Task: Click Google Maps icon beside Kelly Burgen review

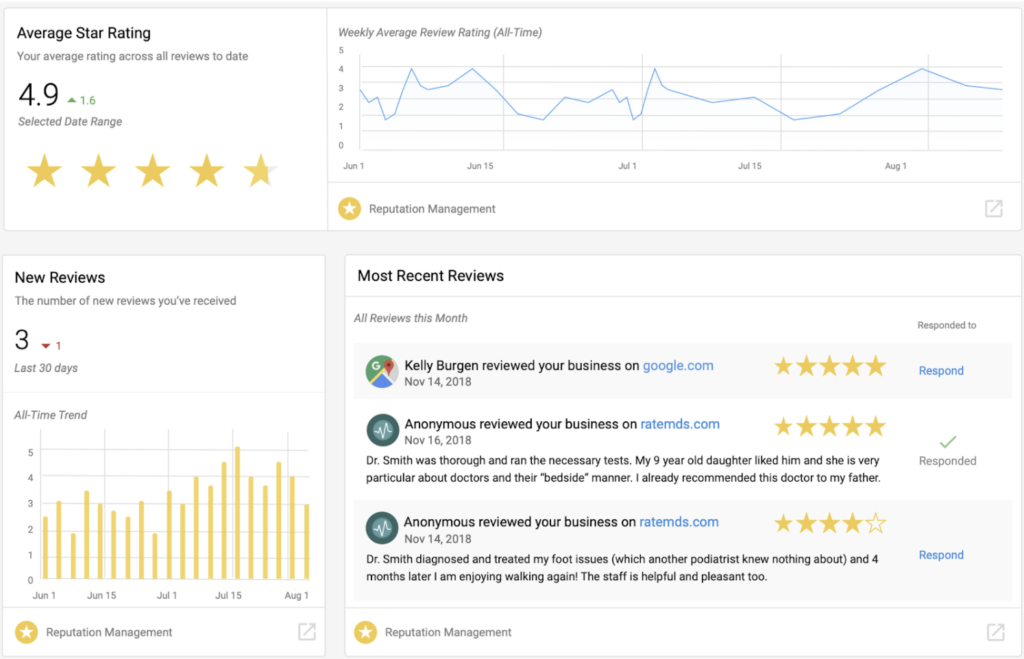Action: point(382,371)
